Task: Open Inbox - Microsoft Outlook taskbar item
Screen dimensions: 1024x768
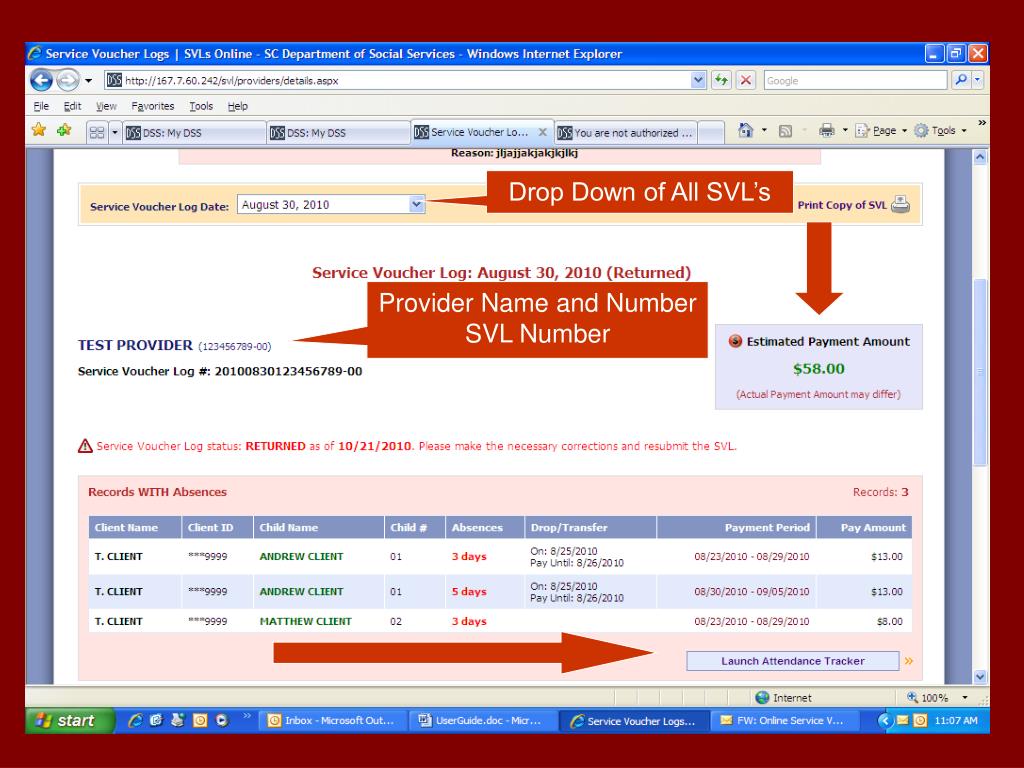Action: point(333,721)
